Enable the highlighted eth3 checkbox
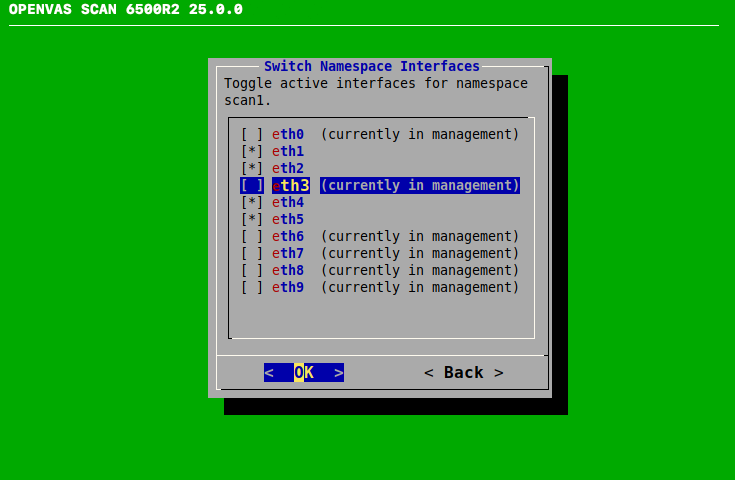The width and height of the screenshot is (735, 480). (x=252, y=185)
